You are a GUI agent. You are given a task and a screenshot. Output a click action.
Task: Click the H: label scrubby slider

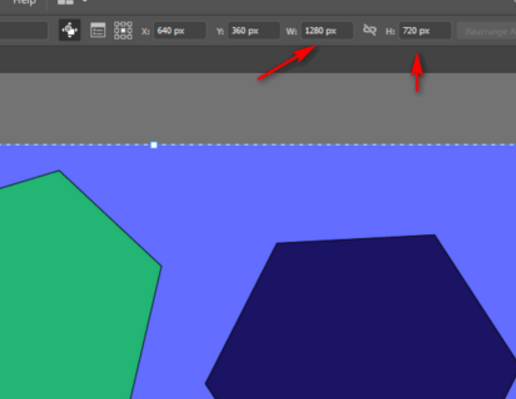pos(390,31)
